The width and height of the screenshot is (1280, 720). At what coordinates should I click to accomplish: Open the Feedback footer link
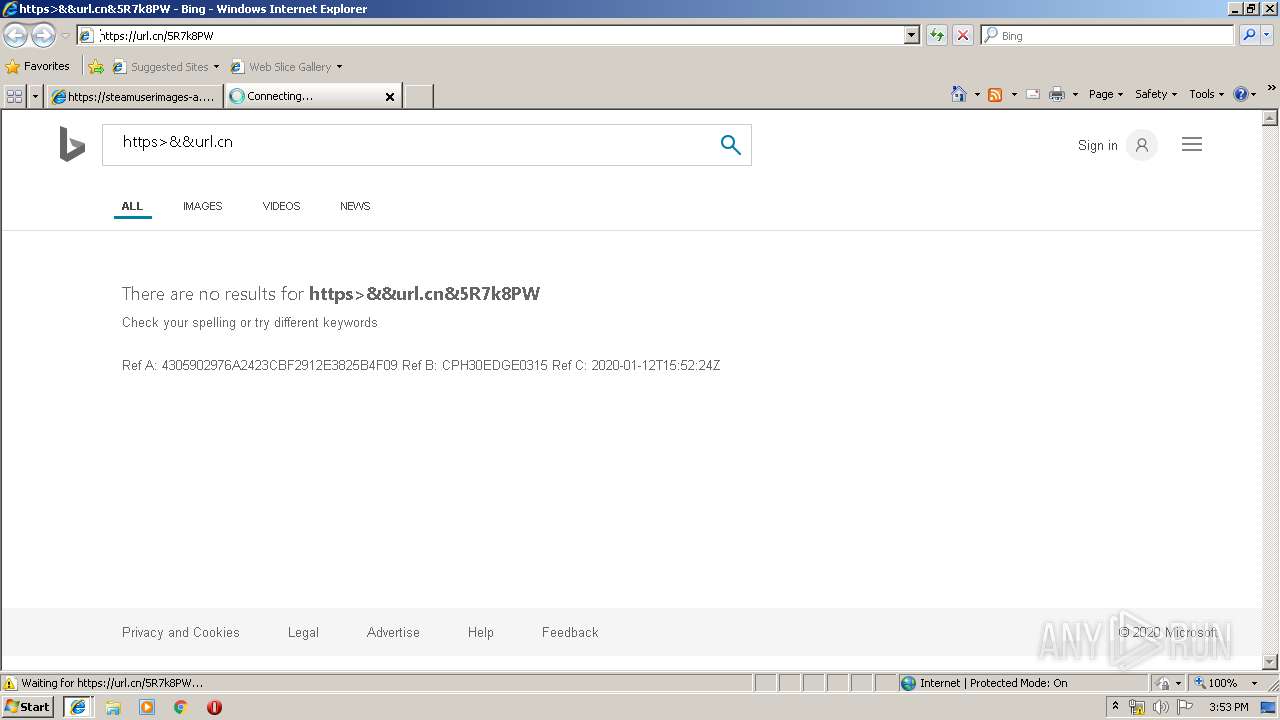(x=570, y=632)
